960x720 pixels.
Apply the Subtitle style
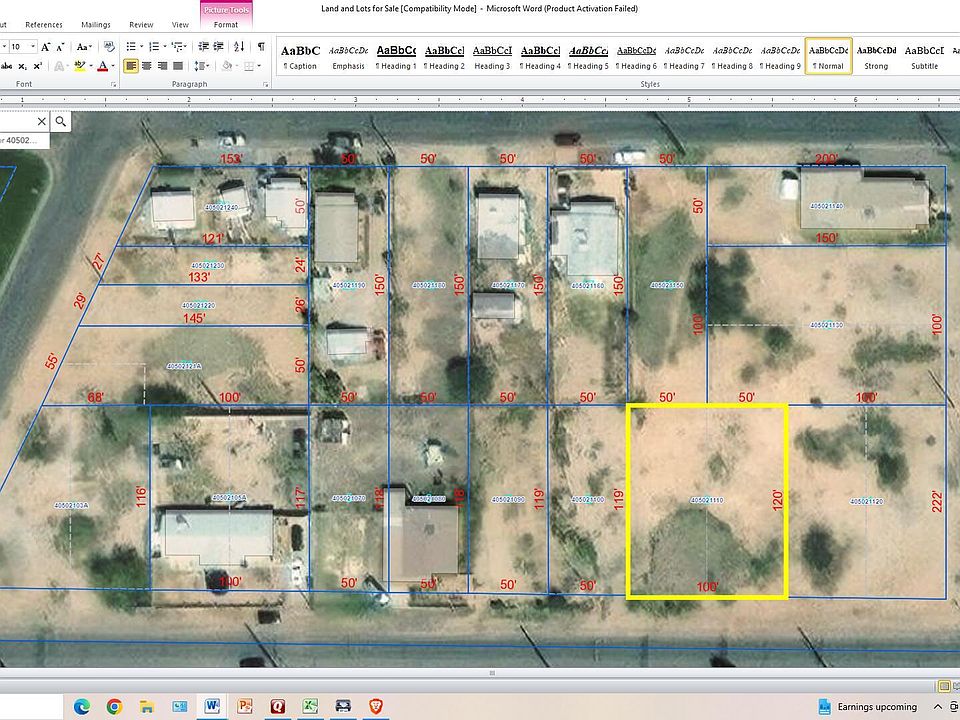(x=924, y=57)
